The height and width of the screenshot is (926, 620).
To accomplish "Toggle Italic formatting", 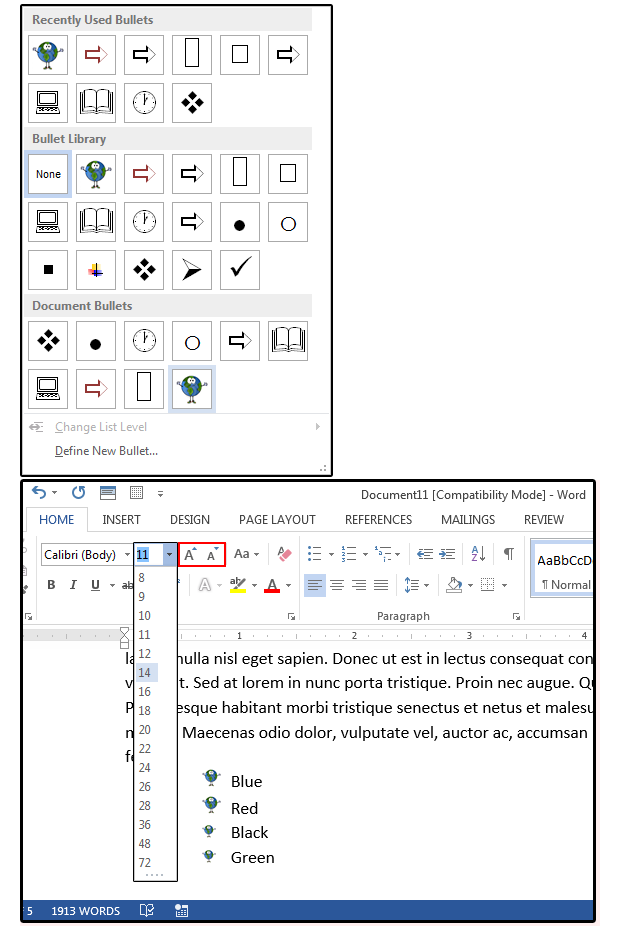I will point(73,585).
